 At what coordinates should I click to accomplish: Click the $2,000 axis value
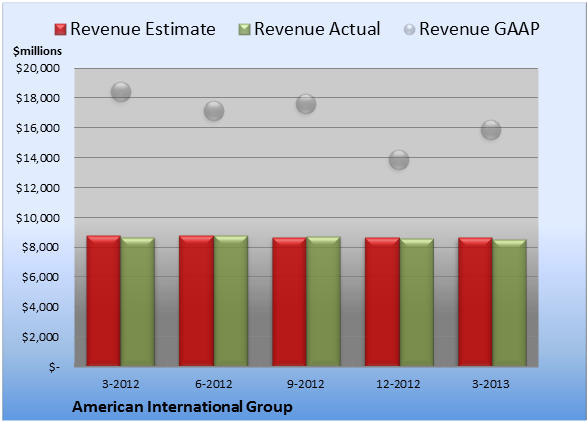[x=40, y=337]
